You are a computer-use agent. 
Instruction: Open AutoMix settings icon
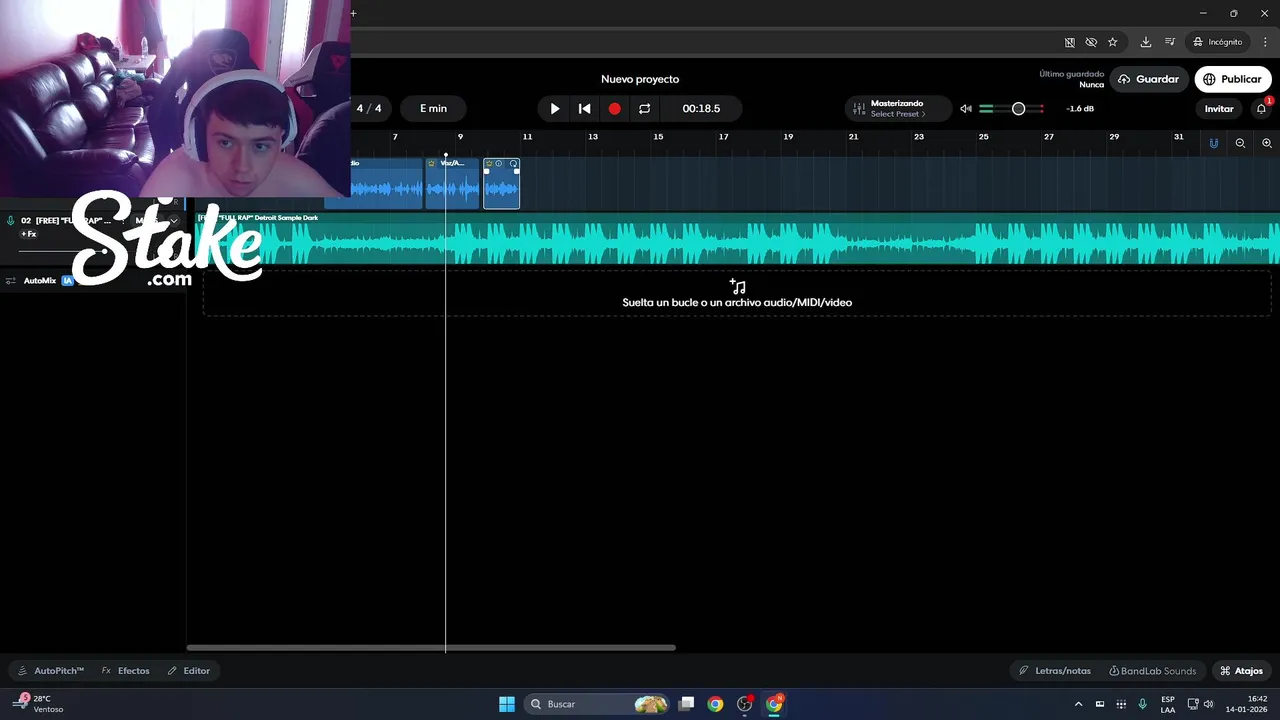(10, 281)
